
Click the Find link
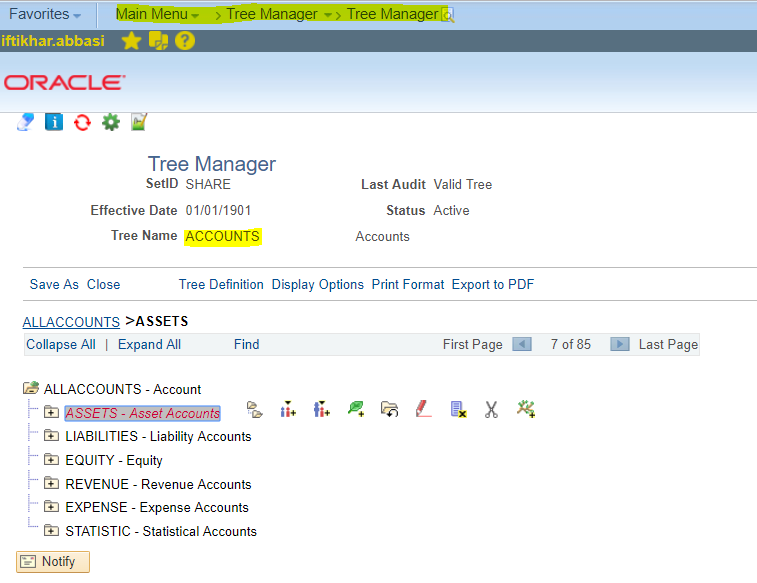pyautogui.click(x=247, y=345)
